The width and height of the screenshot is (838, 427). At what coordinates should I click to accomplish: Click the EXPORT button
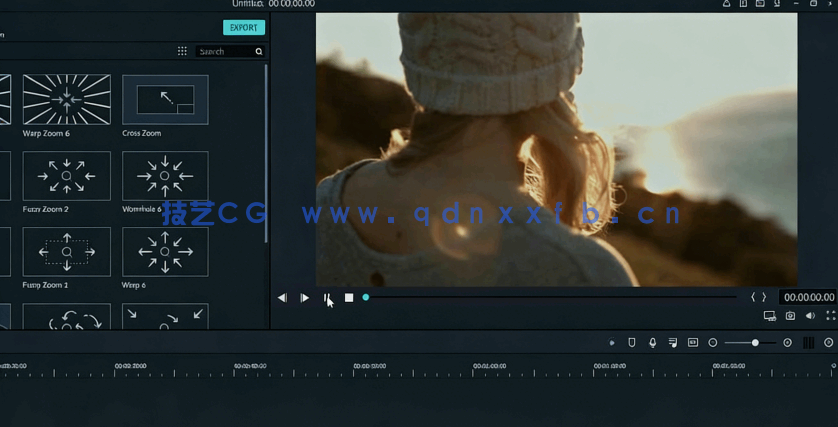click(x=243, y=28)
